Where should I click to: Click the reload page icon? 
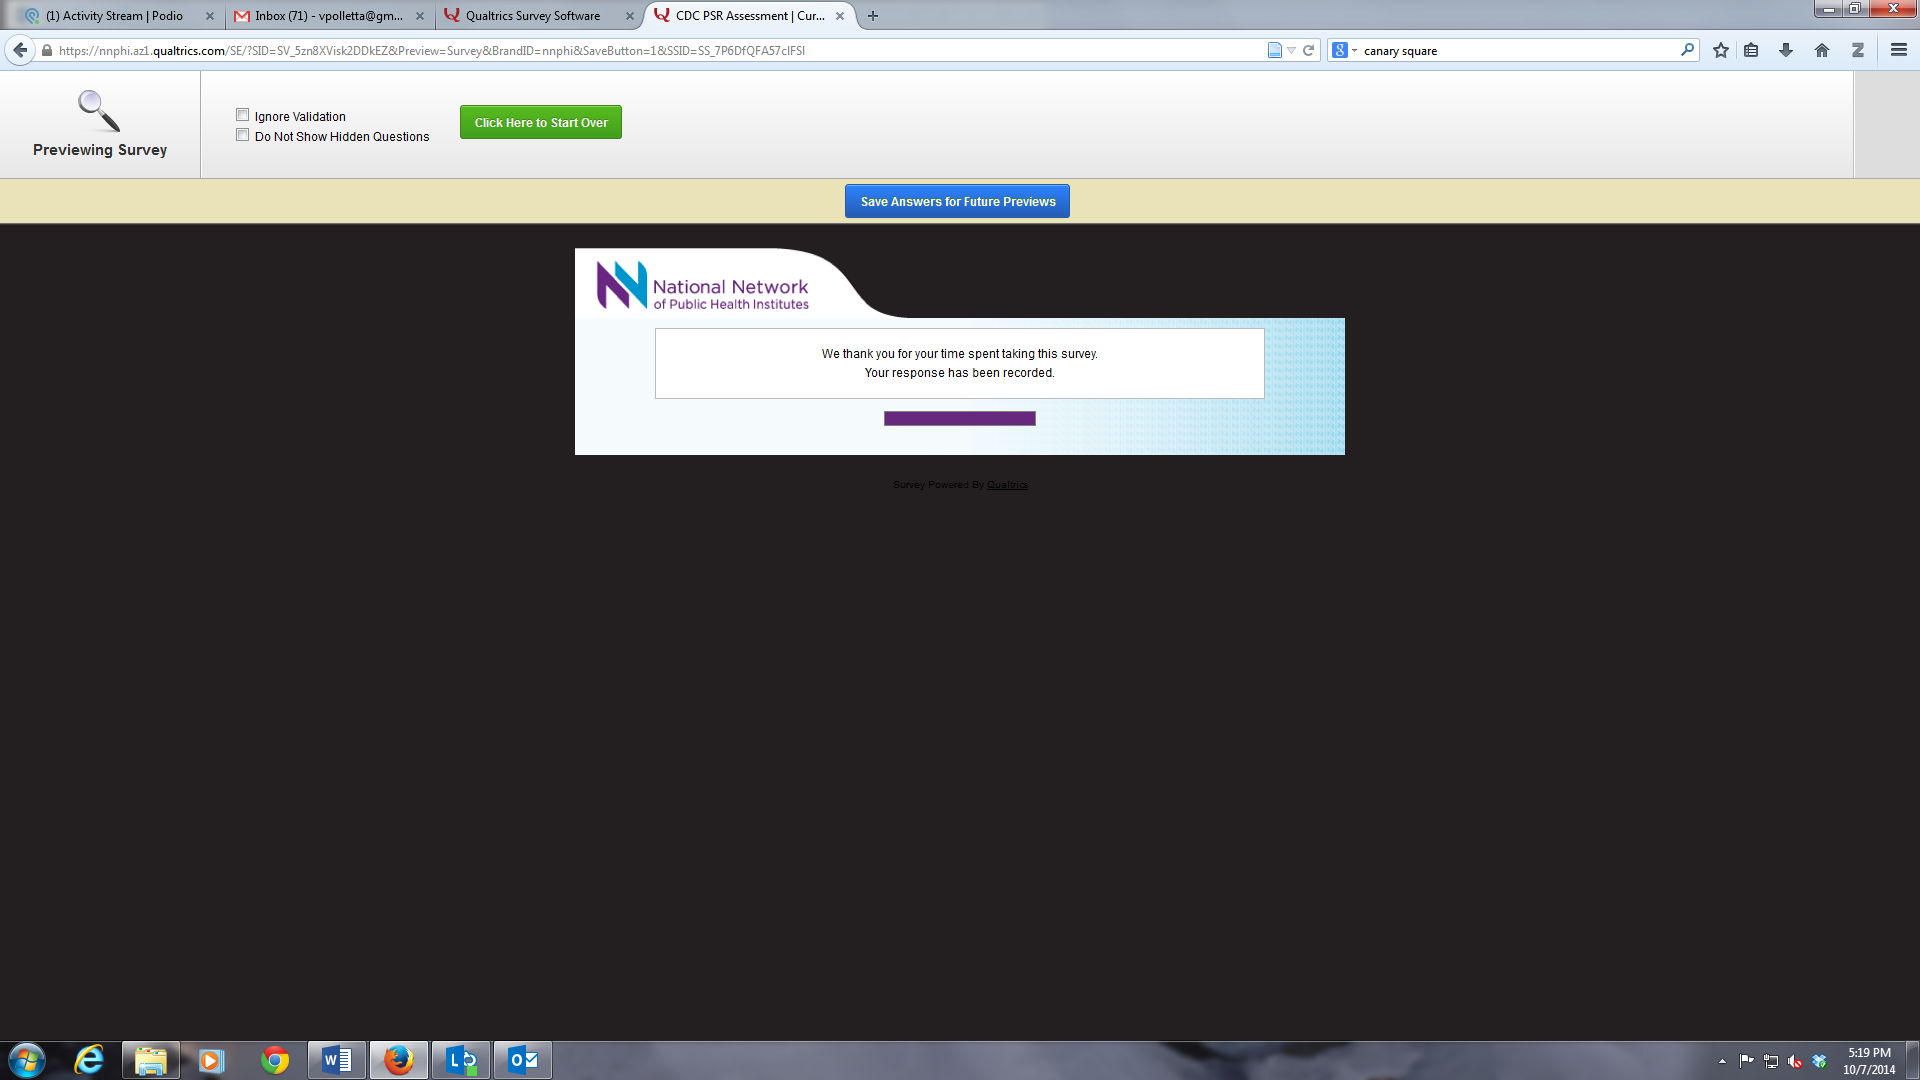(x=1308, y=50)
